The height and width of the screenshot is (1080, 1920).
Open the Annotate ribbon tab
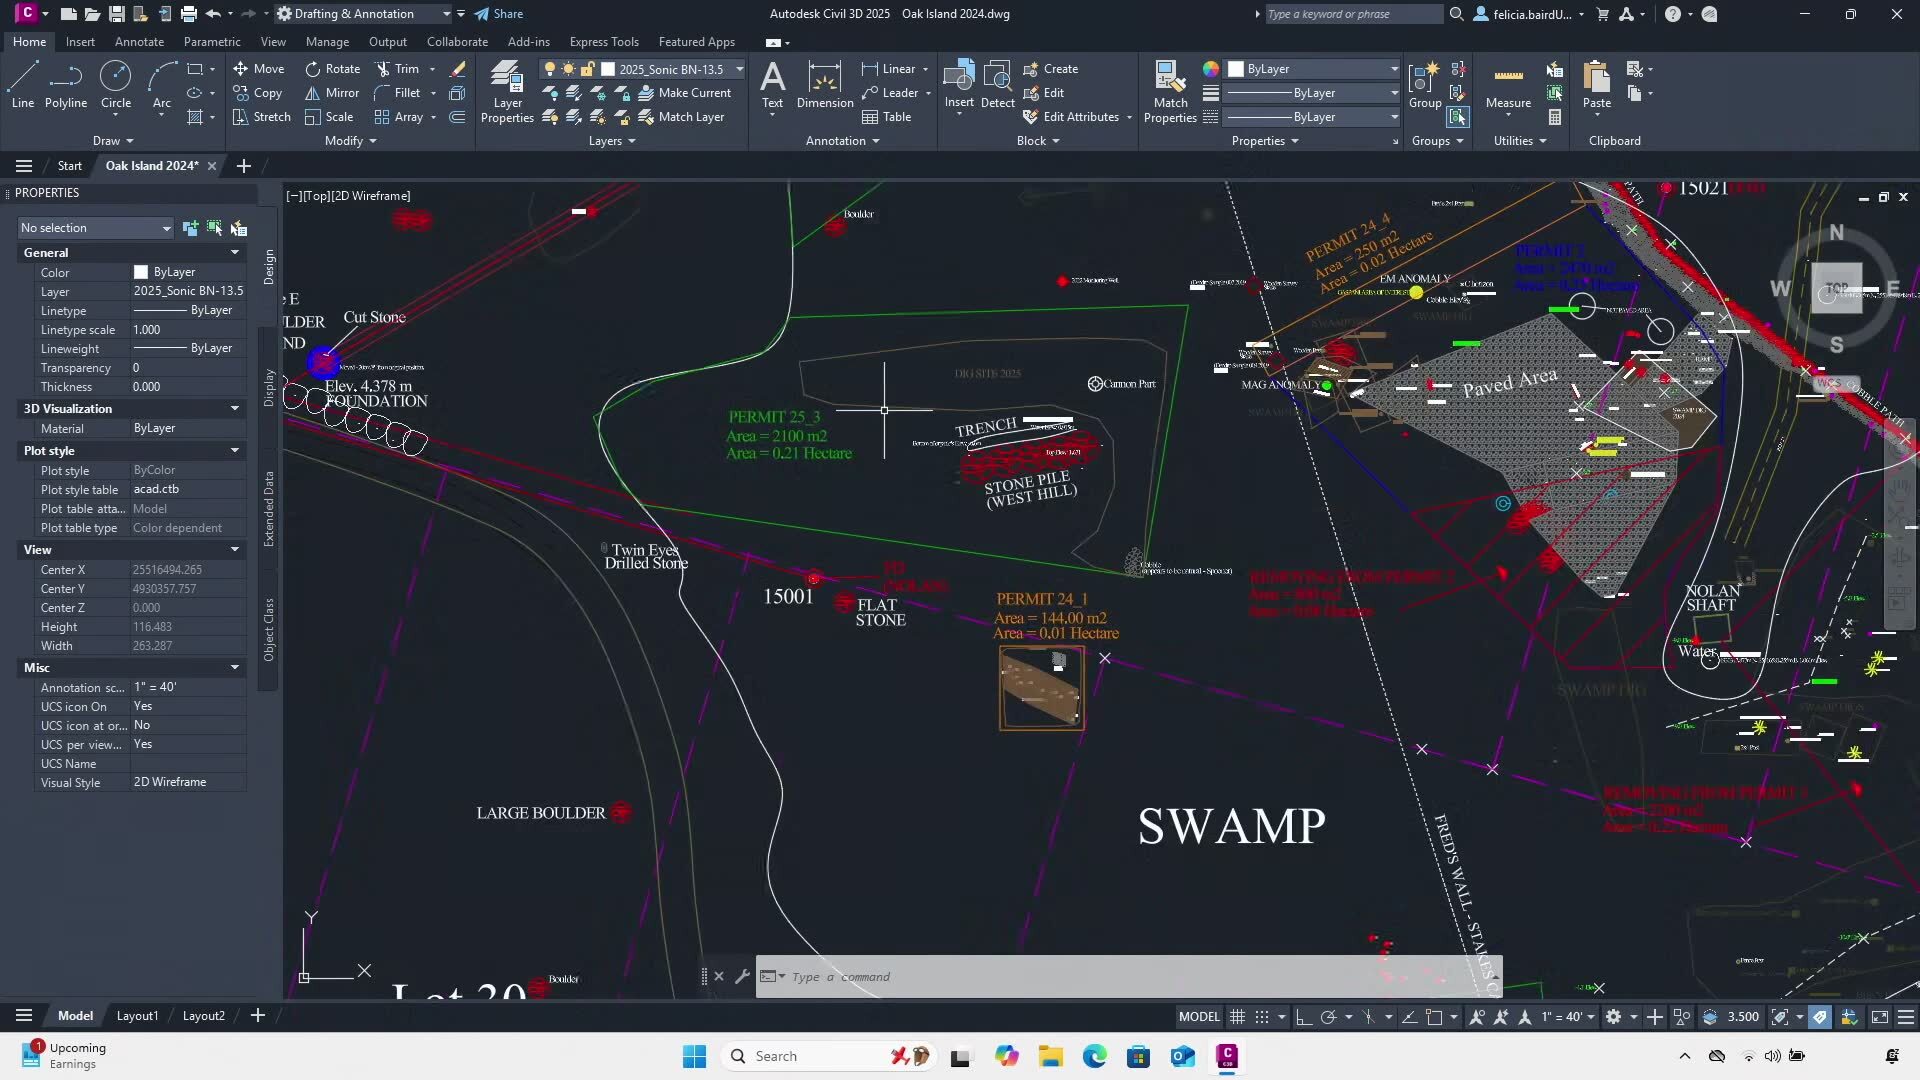click(x=139, y=42)
